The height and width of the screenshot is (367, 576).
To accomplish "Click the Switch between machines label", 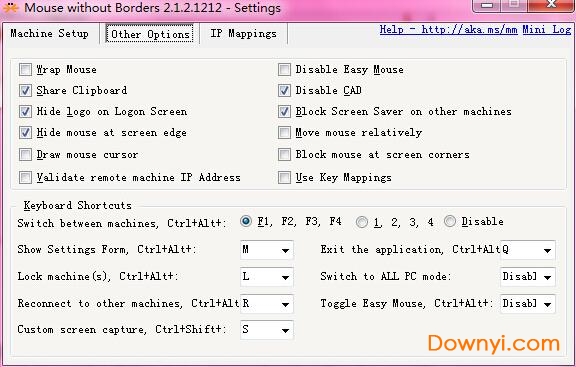I will 122,223.
